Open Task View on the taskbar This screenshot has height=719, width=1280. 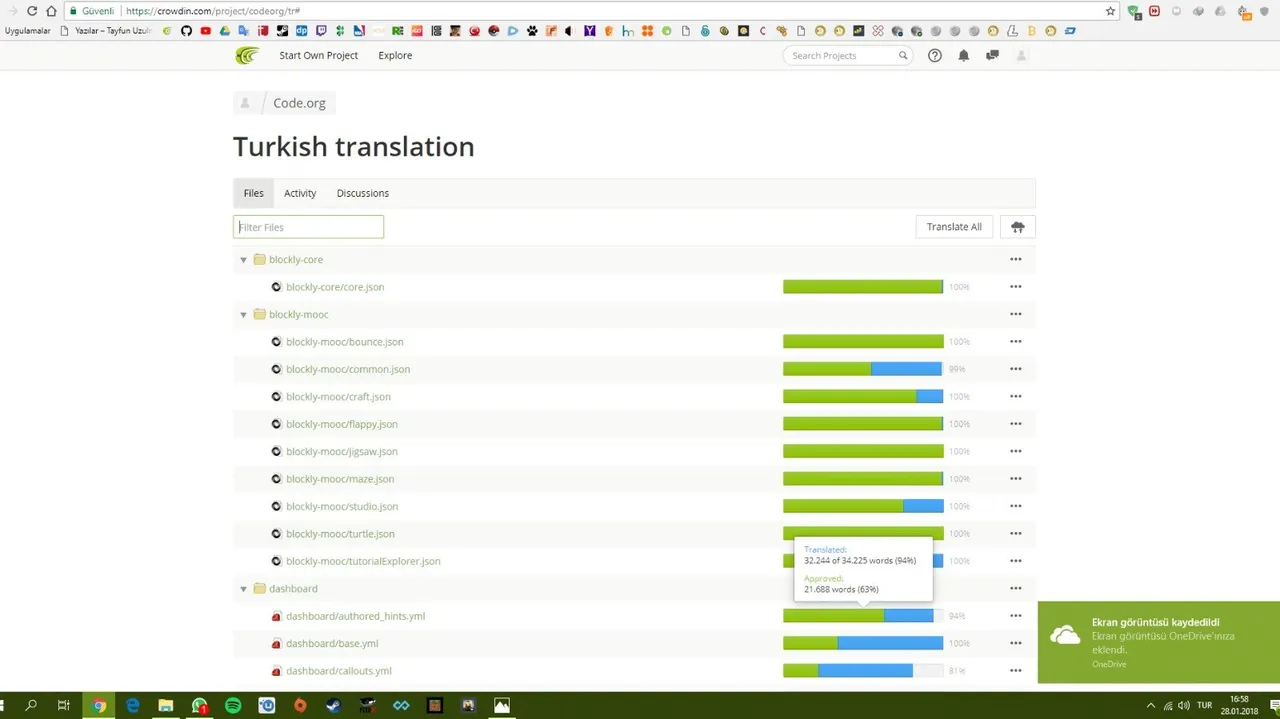(63, 705)
